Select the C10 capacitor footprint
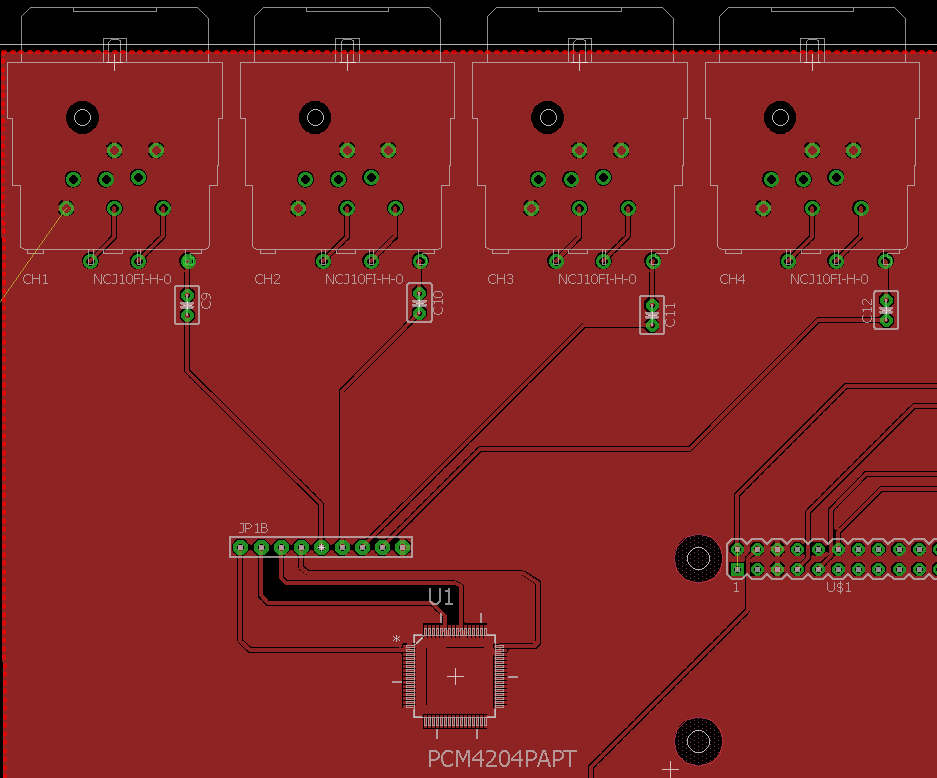Image resolution: width=937 pixels, height=778 pixels. [420, 303]
